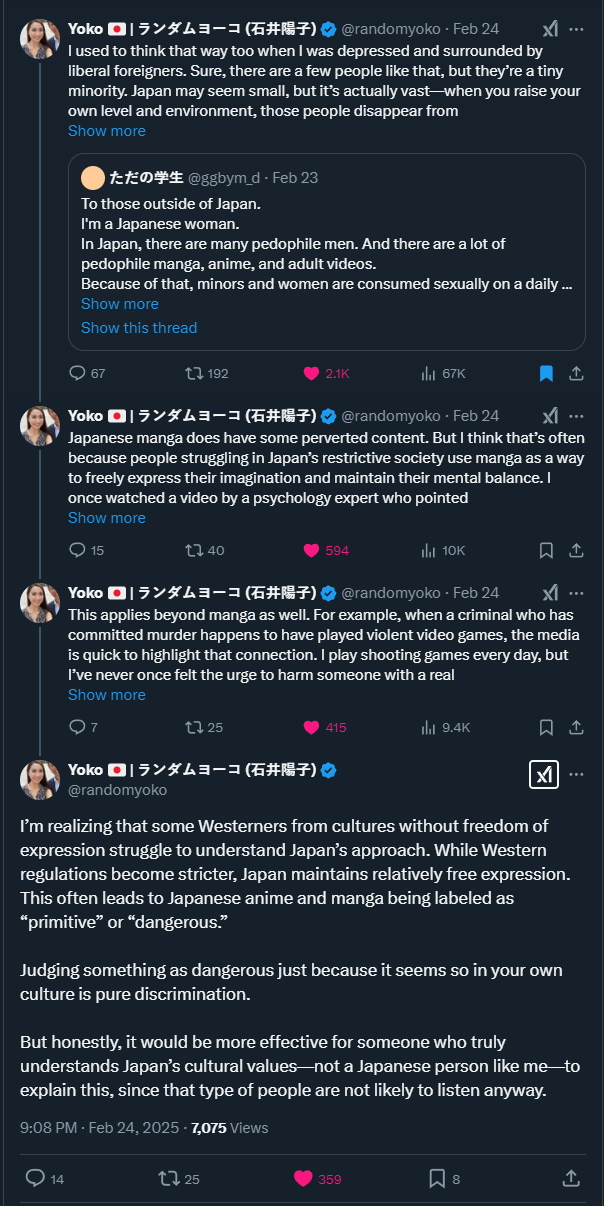Repost the tweet with 192 reposts

pos(195,373)
